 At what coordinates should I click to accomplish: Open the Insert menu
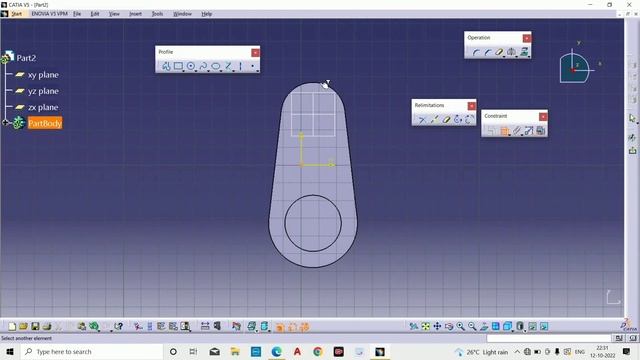[135, 14]
